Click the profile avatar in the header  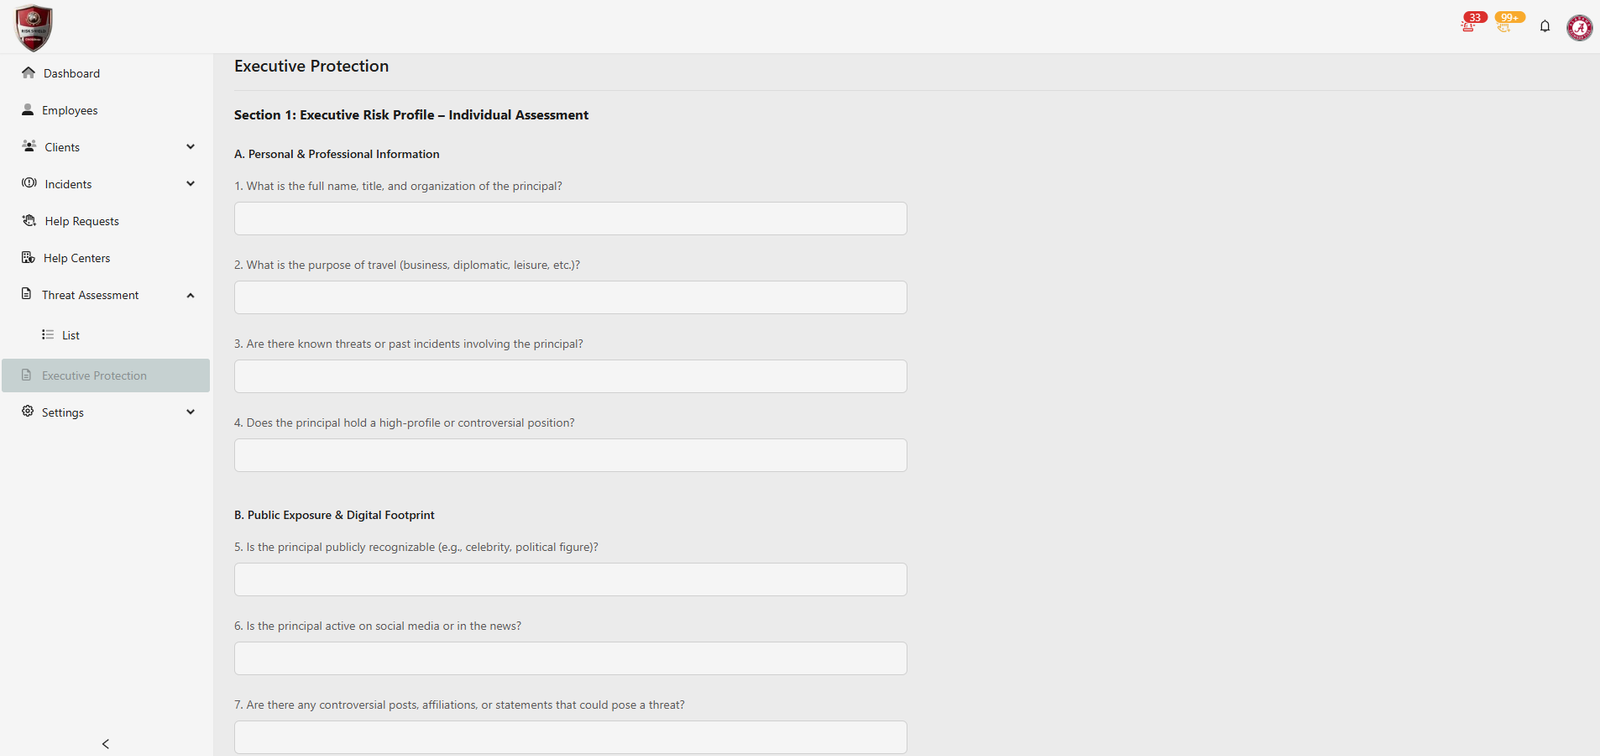point(1579,27)
